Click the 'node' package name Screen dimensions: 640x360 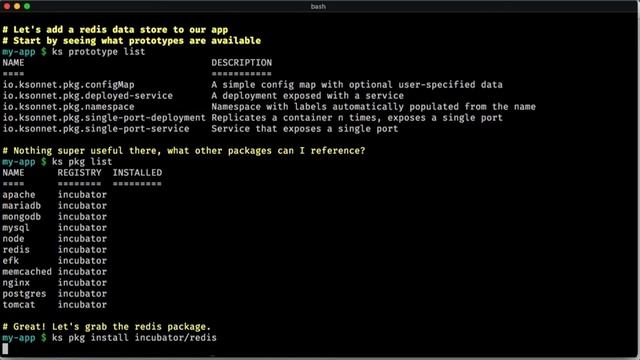click(13, 239)
